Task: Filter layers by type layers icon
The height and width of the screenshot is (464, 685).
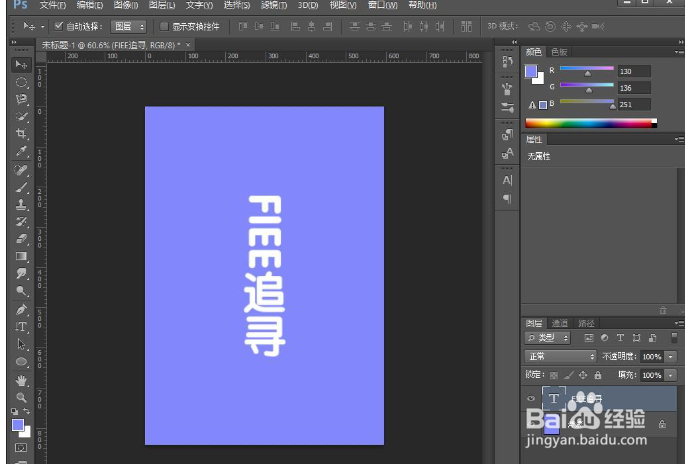Action: (620, 338)
